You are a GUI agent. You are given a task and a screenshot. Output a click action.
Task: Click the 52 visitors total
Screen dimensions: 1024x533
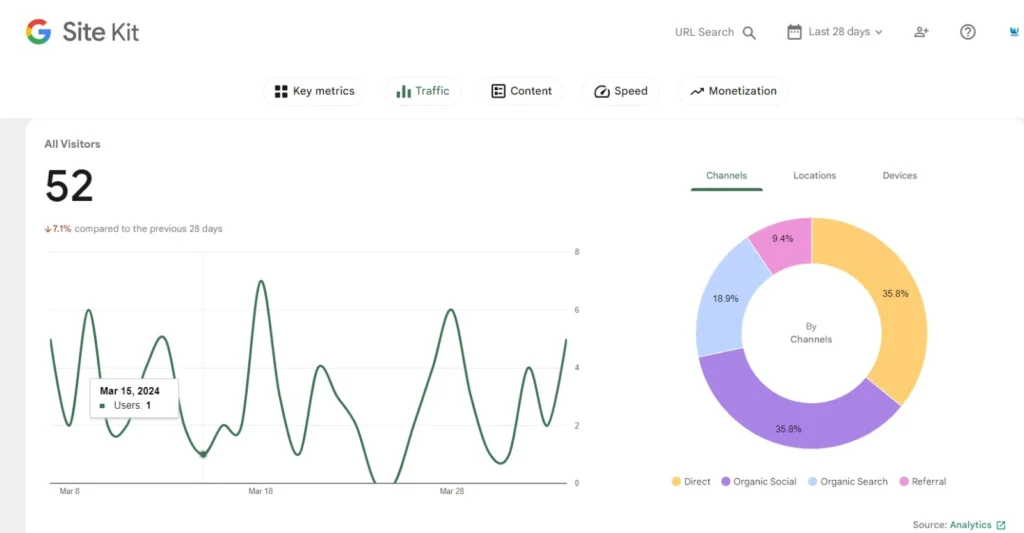69,186
